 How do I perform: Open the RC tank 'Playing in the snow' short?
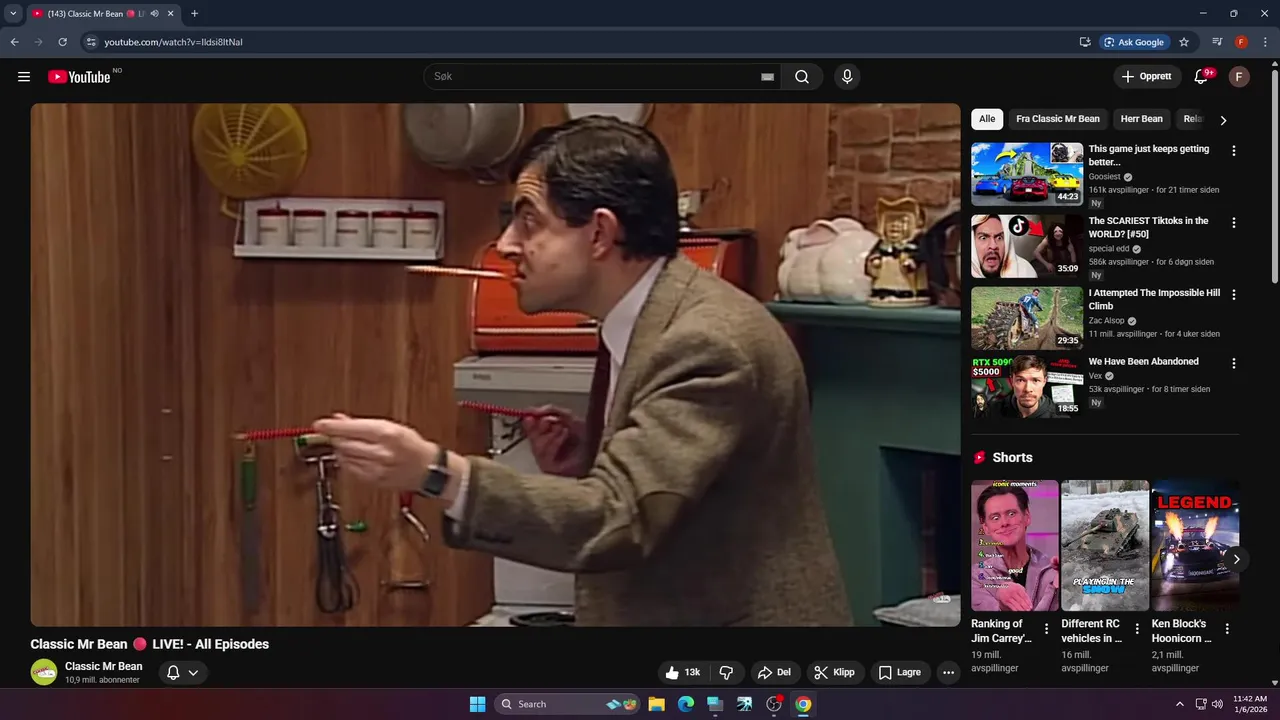pyautogui.click(x=1105, y=545)
